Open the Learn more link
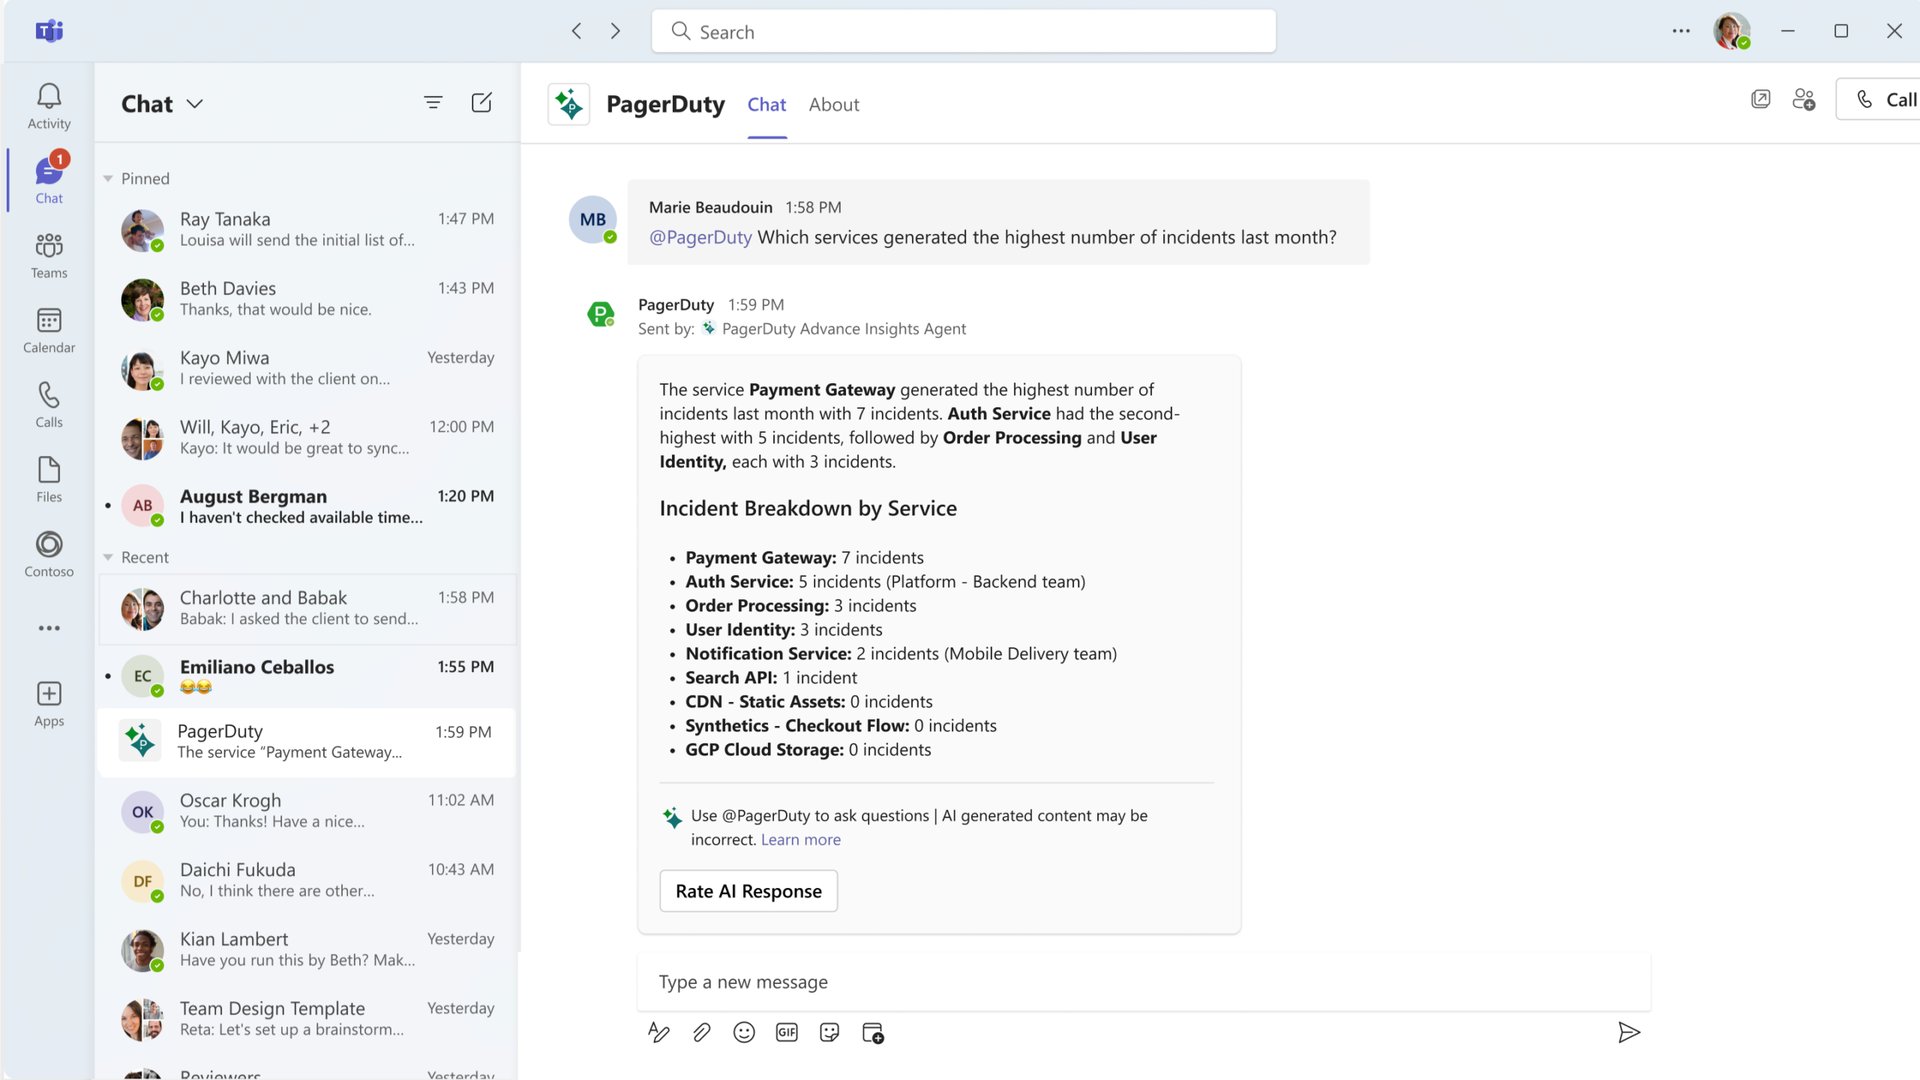The image size is (1920, 1080). pyautogui.click(x=801, y=840)
